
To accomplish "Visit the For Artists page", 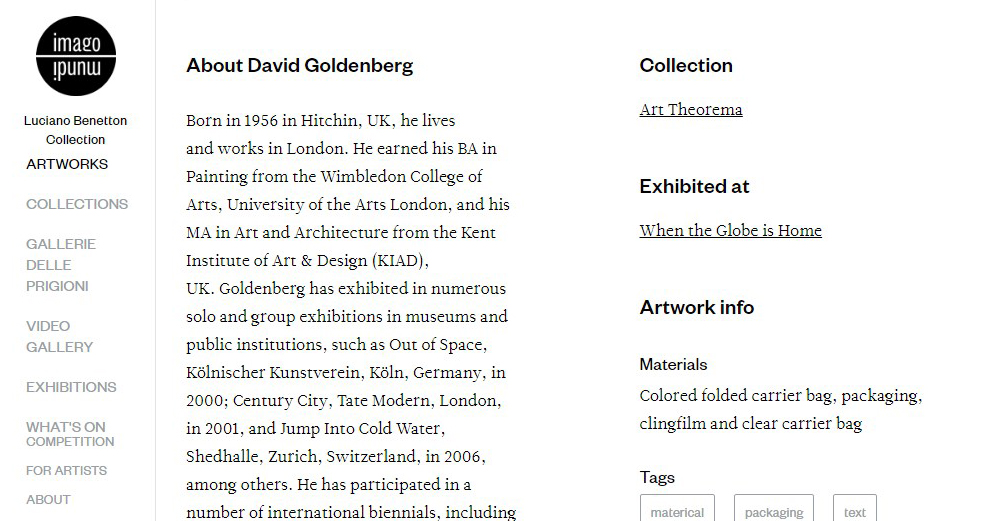I will point(67,471).
